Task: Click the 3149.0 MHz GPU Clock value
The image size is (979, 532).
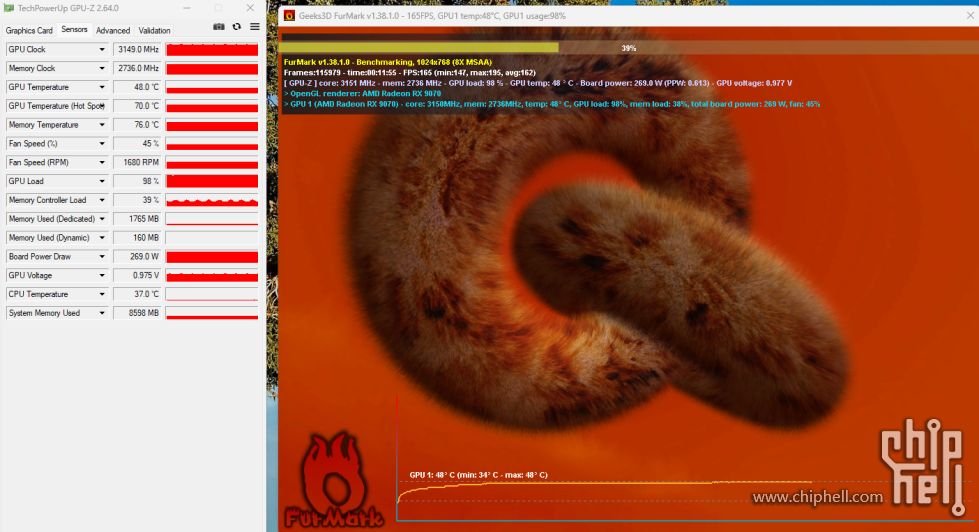Action: 137,49
